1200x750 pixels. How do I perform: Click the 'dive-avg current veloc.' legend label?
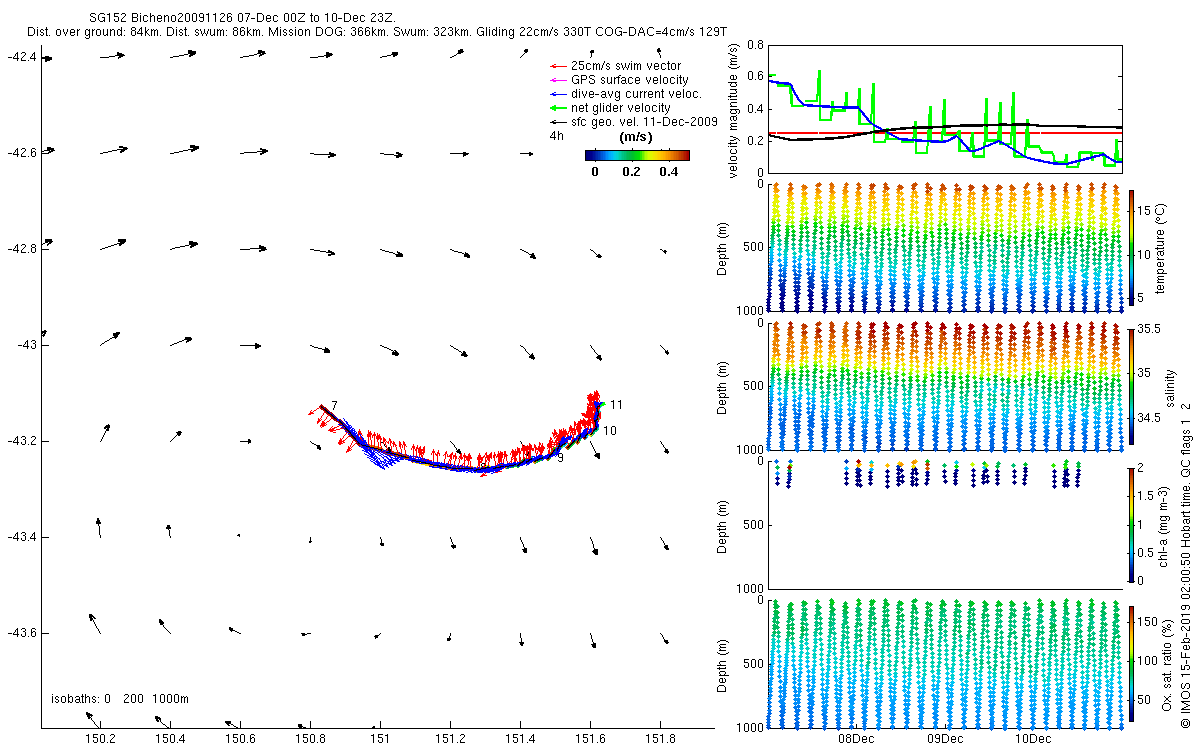pos(636,94)
